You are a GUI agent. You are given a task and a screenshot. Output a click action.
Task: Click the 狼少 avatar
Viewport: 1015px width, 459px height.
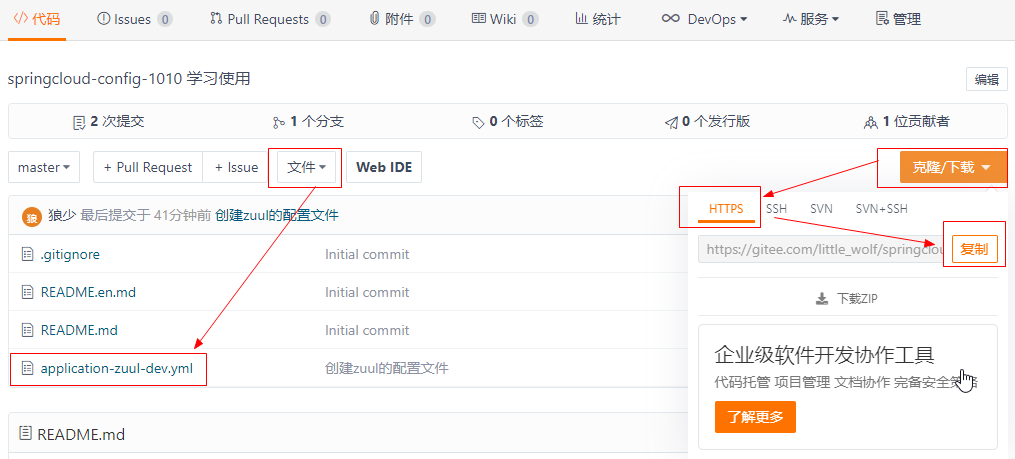[x=31, y=216]
